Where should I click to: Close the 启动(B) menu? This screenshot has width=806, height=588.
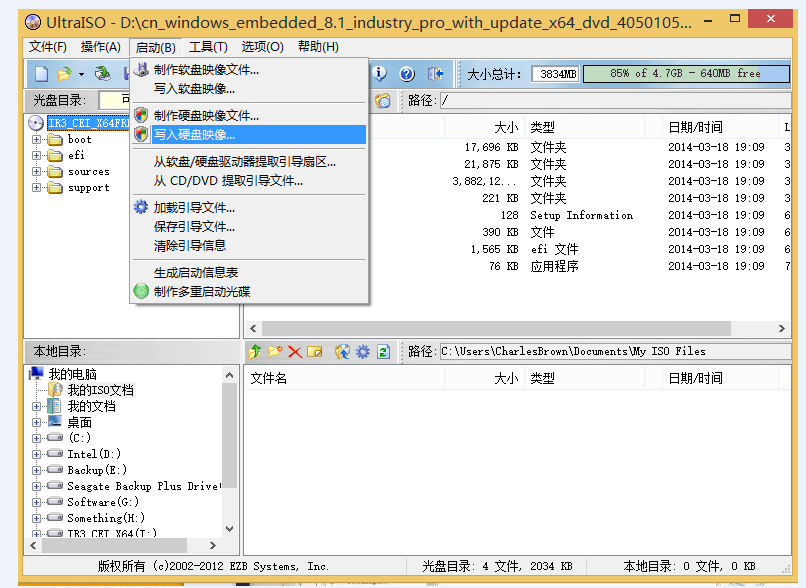(x=156, y=47)
